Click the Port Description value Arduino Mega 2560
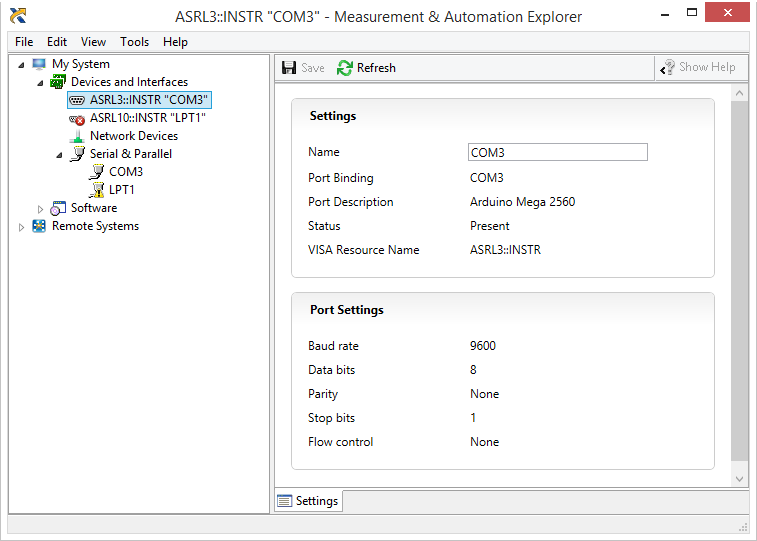The width and height of the screenshot is (757, 541). pyautogui.click(x=522, y=202)
